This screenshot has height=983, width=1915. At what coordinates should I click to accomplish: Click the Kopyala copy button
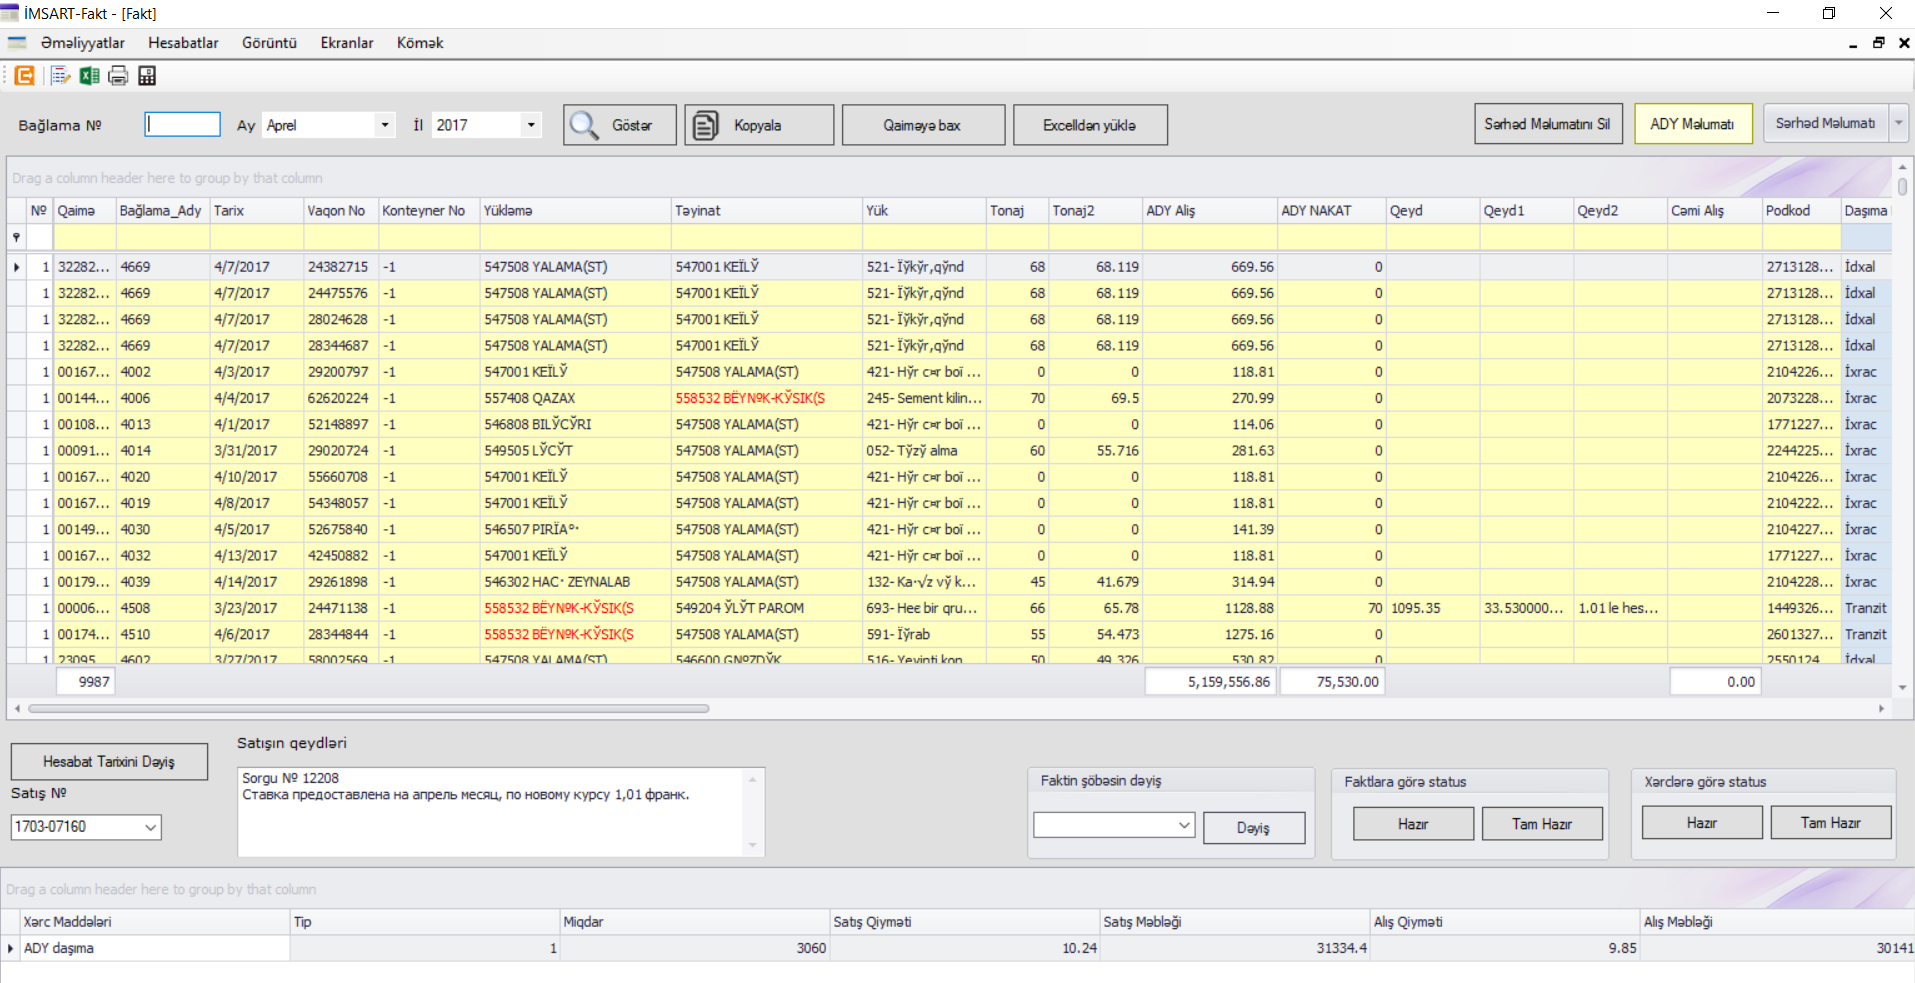759,125
